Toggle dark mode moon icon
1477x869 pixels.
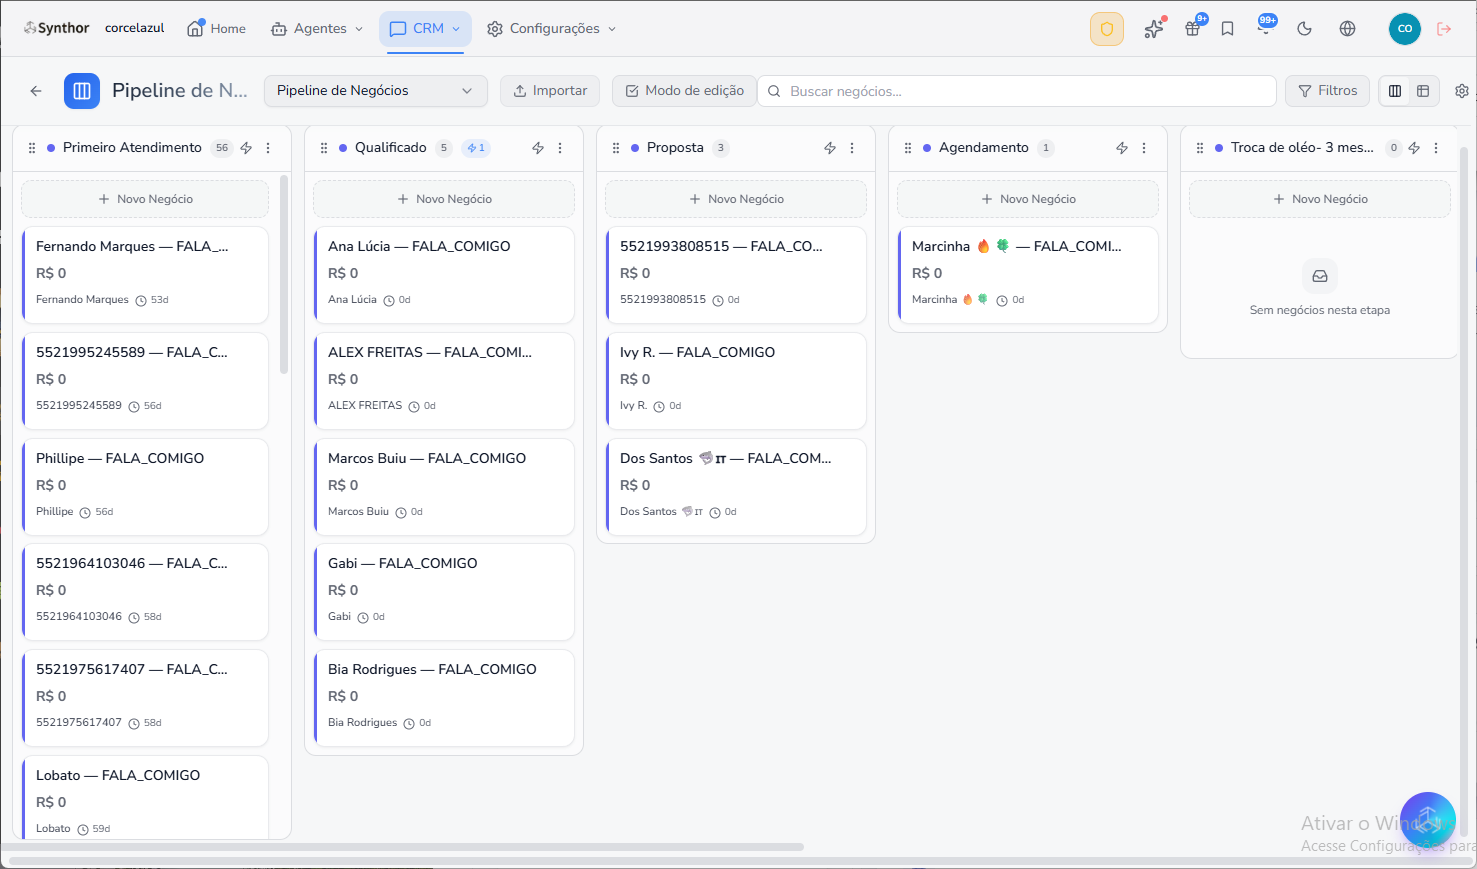tap(1304, 29)
